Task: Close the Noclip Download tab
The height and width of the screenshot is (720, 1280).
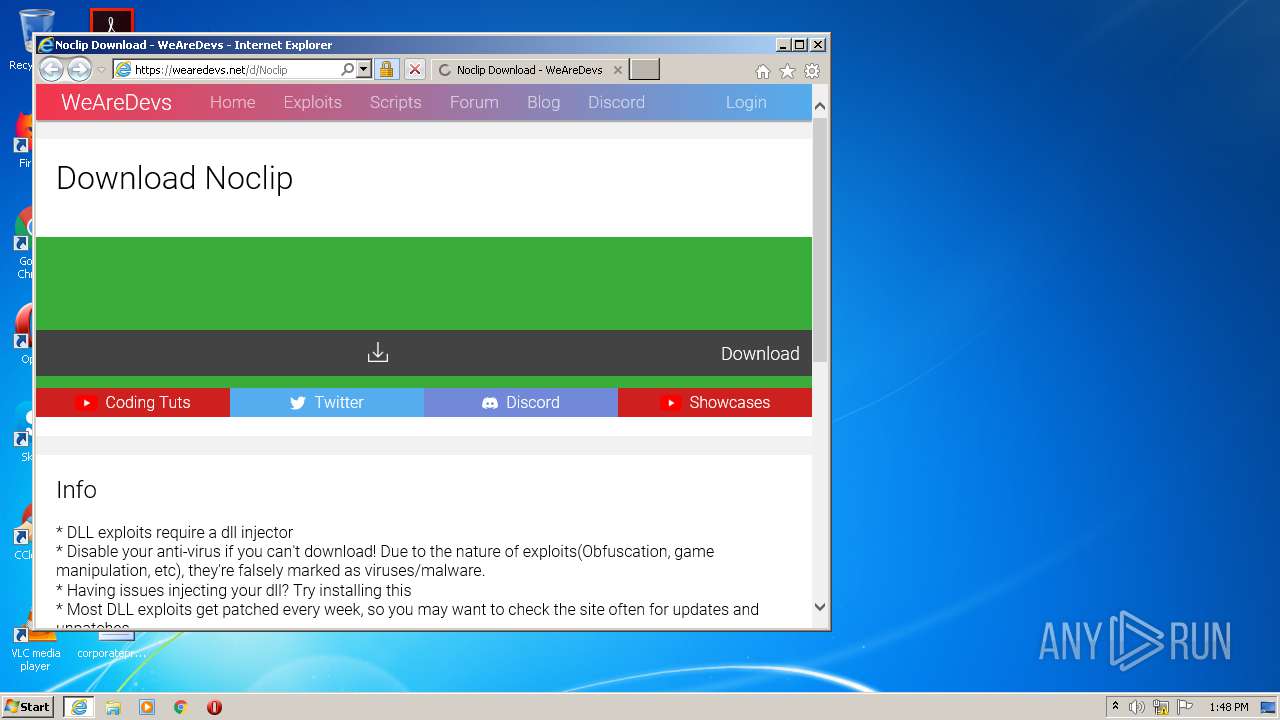Action: tap(618, 70)
